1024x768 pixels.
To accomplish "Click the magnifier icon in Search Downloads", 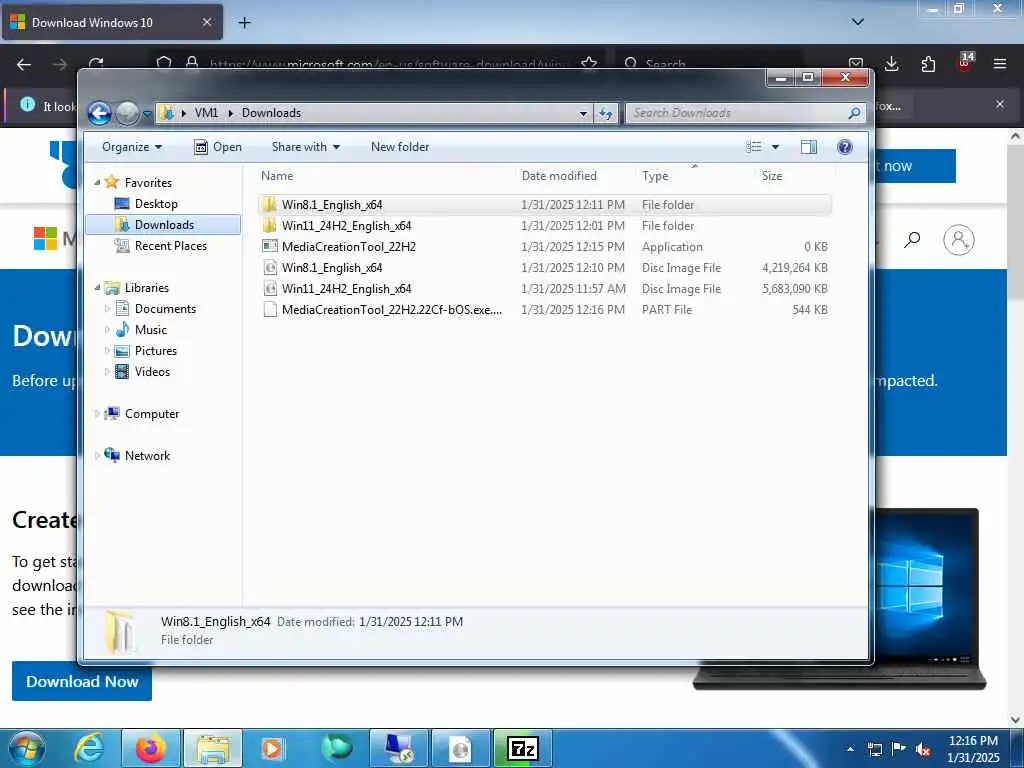I will pyautogui.click(x=854, y=113).
